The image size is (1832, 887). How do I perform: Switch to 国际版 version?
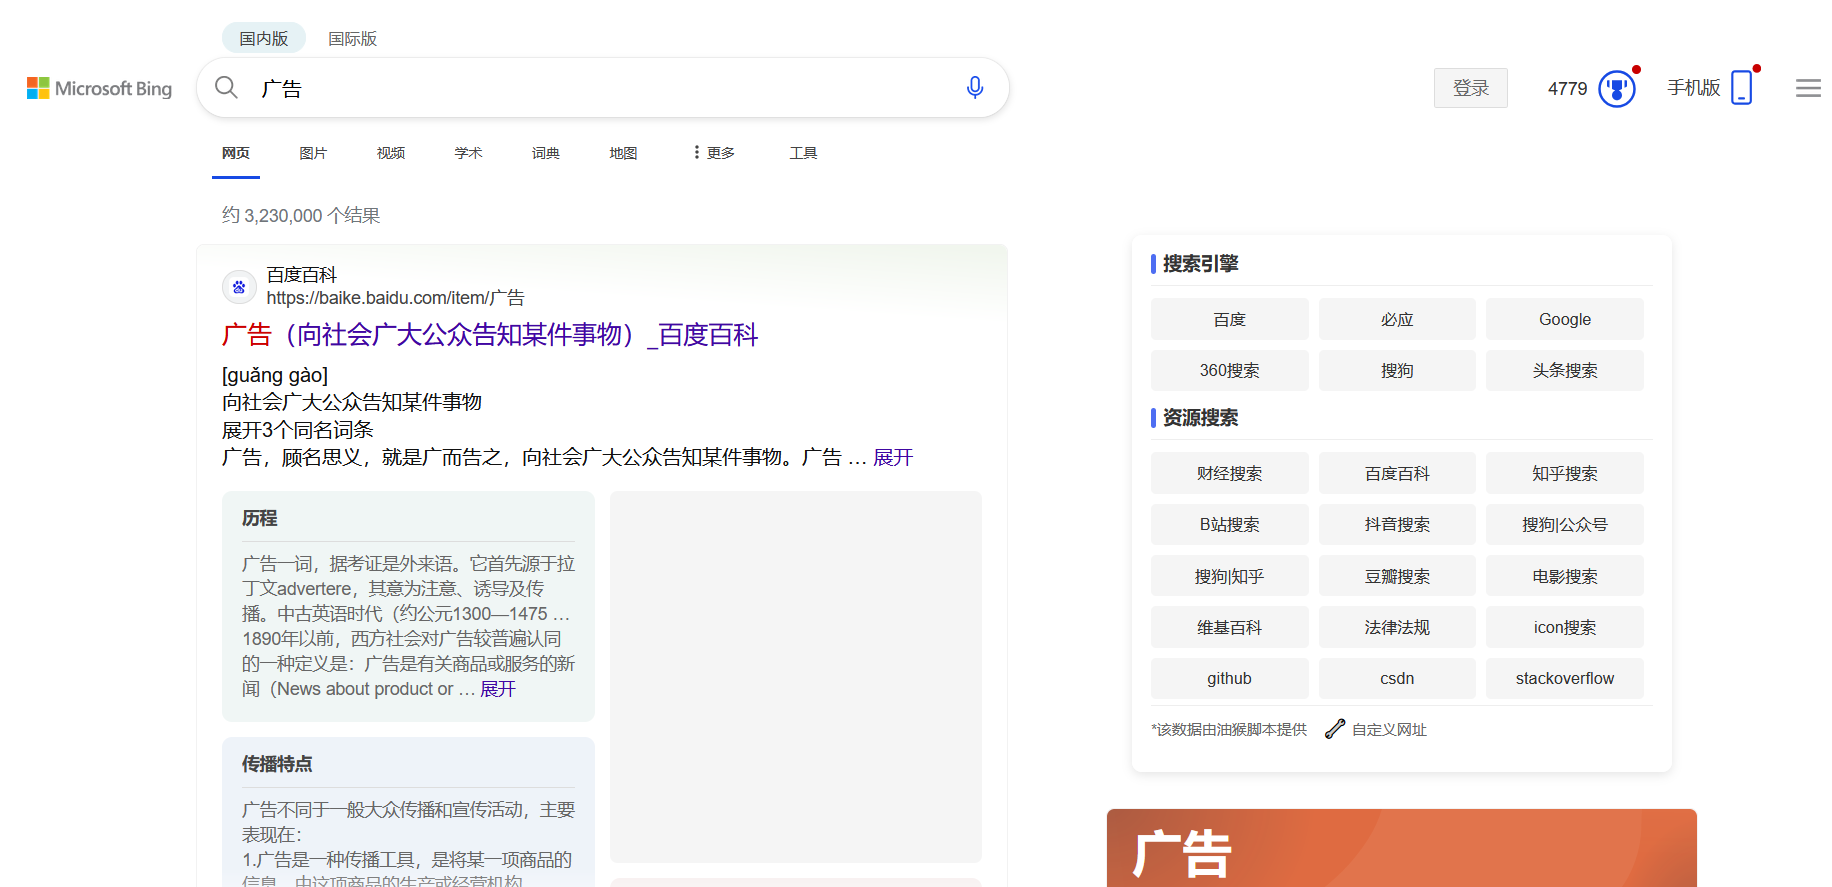click(353, 38)
